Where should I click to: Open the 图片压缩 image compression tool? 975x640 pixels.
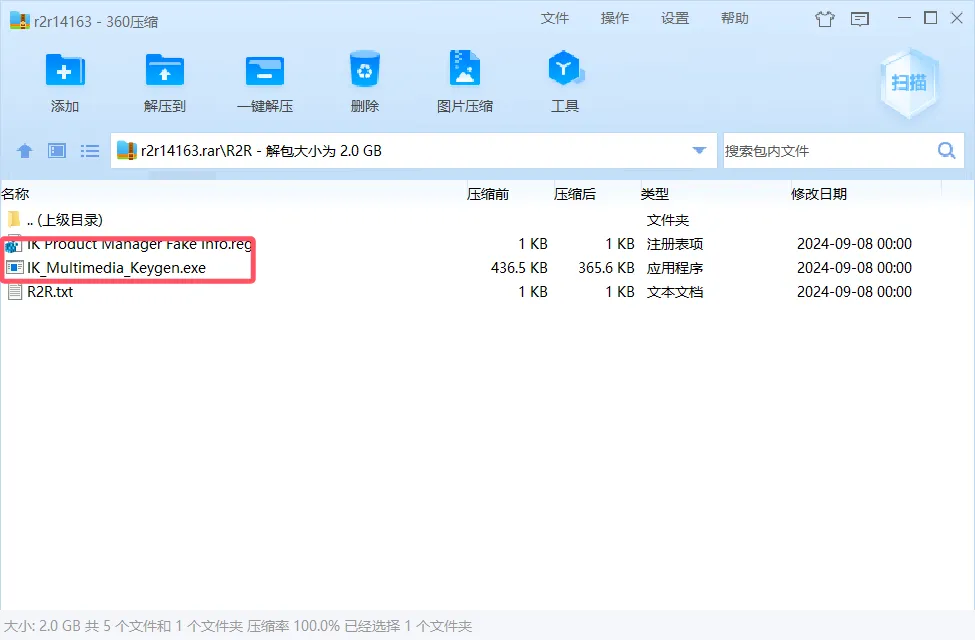click(x=464, y=72)
